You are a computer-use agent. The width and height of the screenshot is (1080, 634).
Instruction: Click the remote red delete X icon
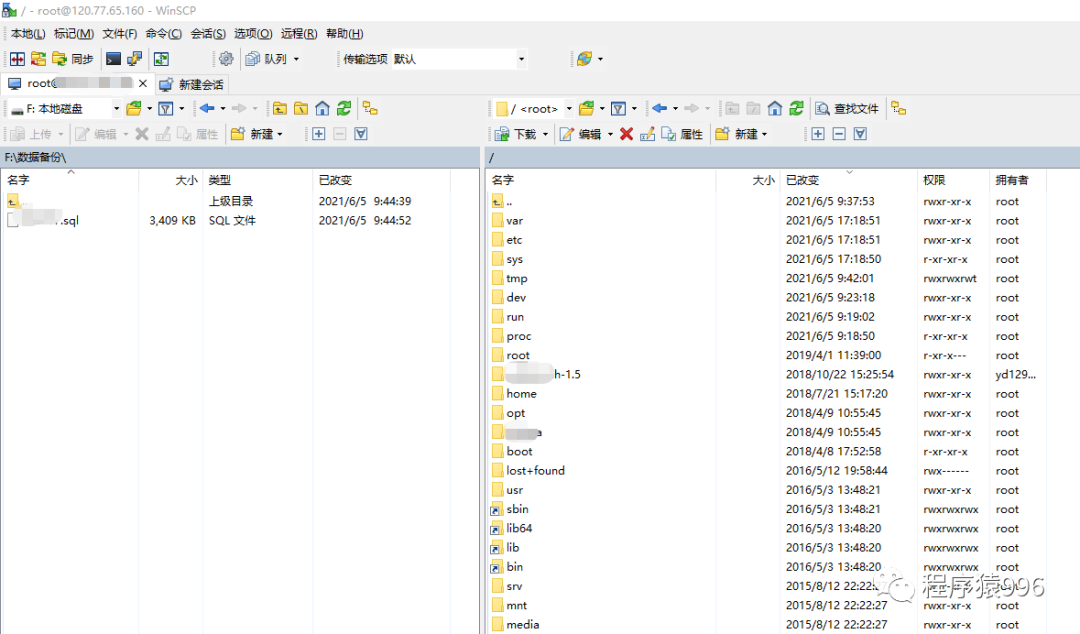click(626, 134)
